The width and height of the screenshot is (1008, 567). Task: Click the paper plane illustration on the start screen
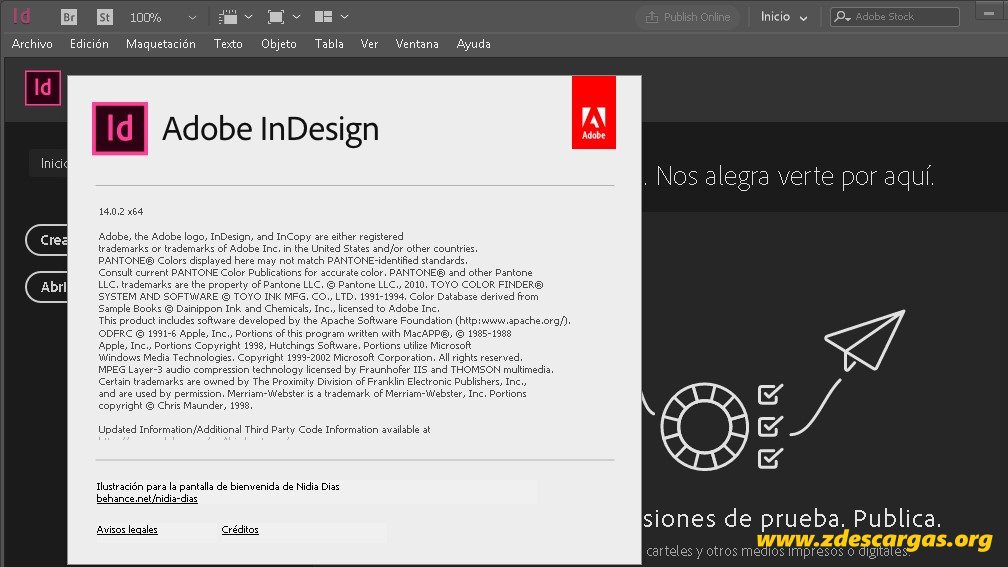[x=865, y=341]
